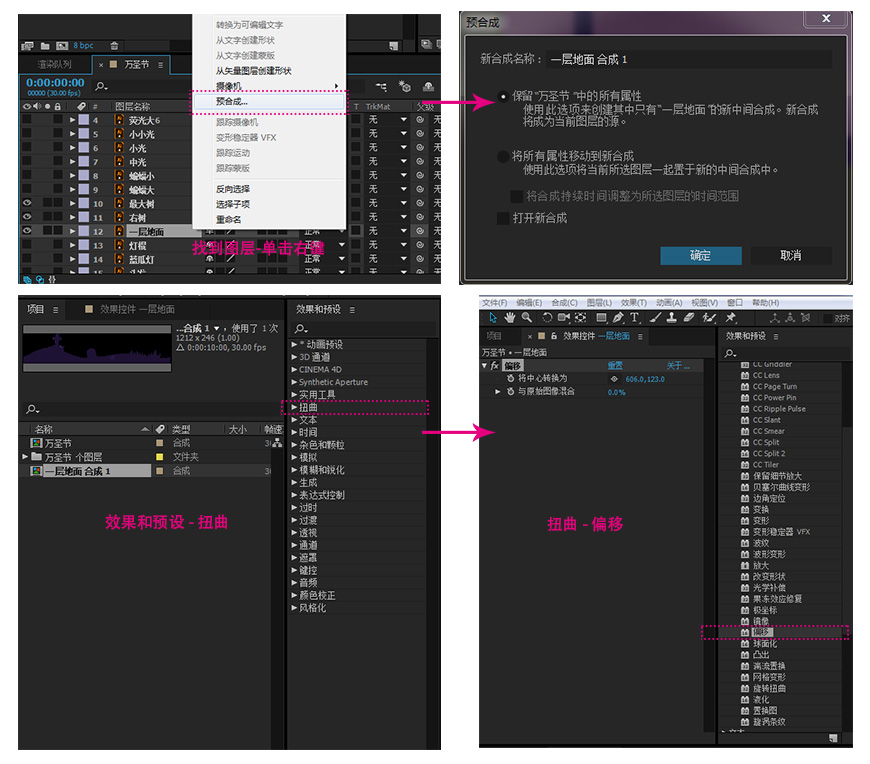The height and width of the screenshot is (764, 870).
Task: Expand the 模糊和锐化 effects category
Action: click(294, 470)
